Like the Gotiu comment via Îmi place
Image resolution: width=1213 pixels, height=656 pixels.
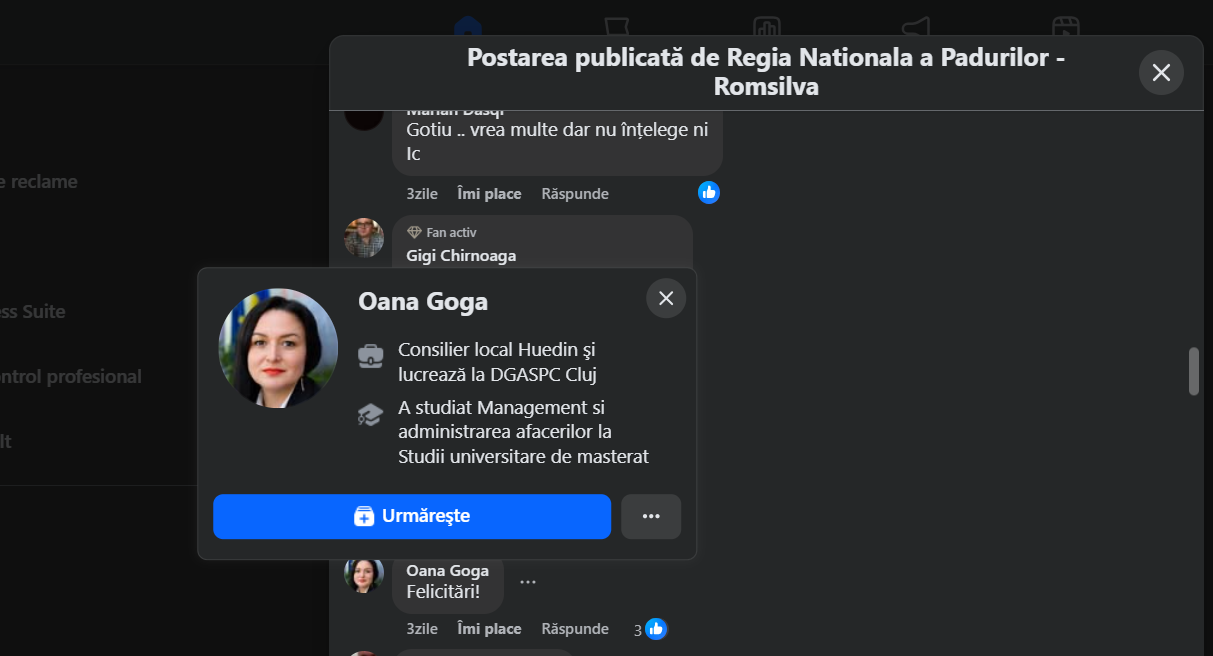tap(489, 194)
